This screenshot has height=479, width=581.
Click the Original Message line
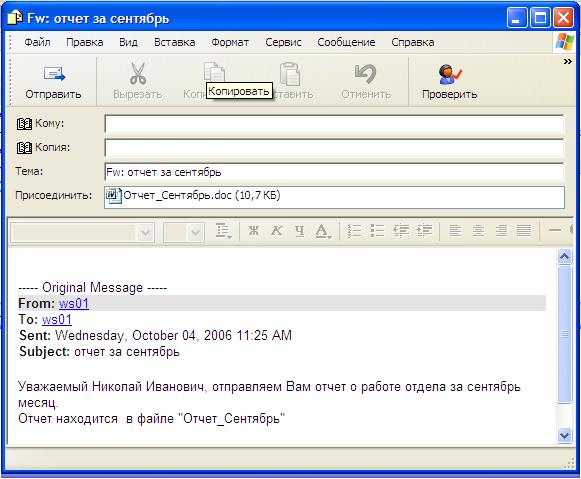[93, 288]
